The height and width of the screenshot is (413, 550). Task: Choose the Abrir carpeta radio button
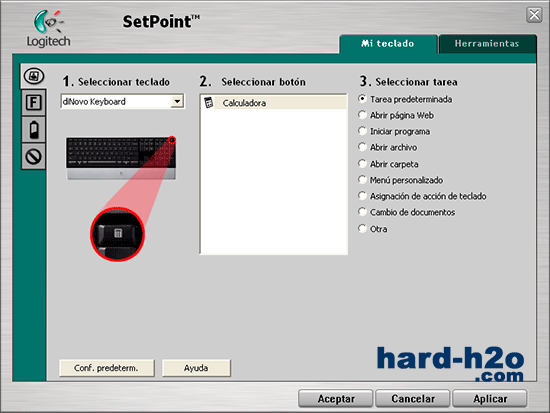click(x=362, y=164)
